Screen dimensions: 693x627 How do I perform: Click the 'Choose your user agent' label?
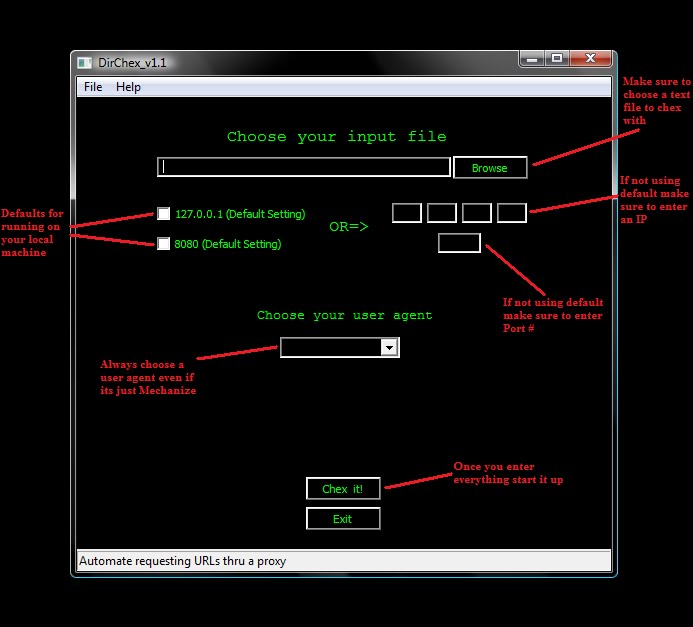click(x=345, y=315)
